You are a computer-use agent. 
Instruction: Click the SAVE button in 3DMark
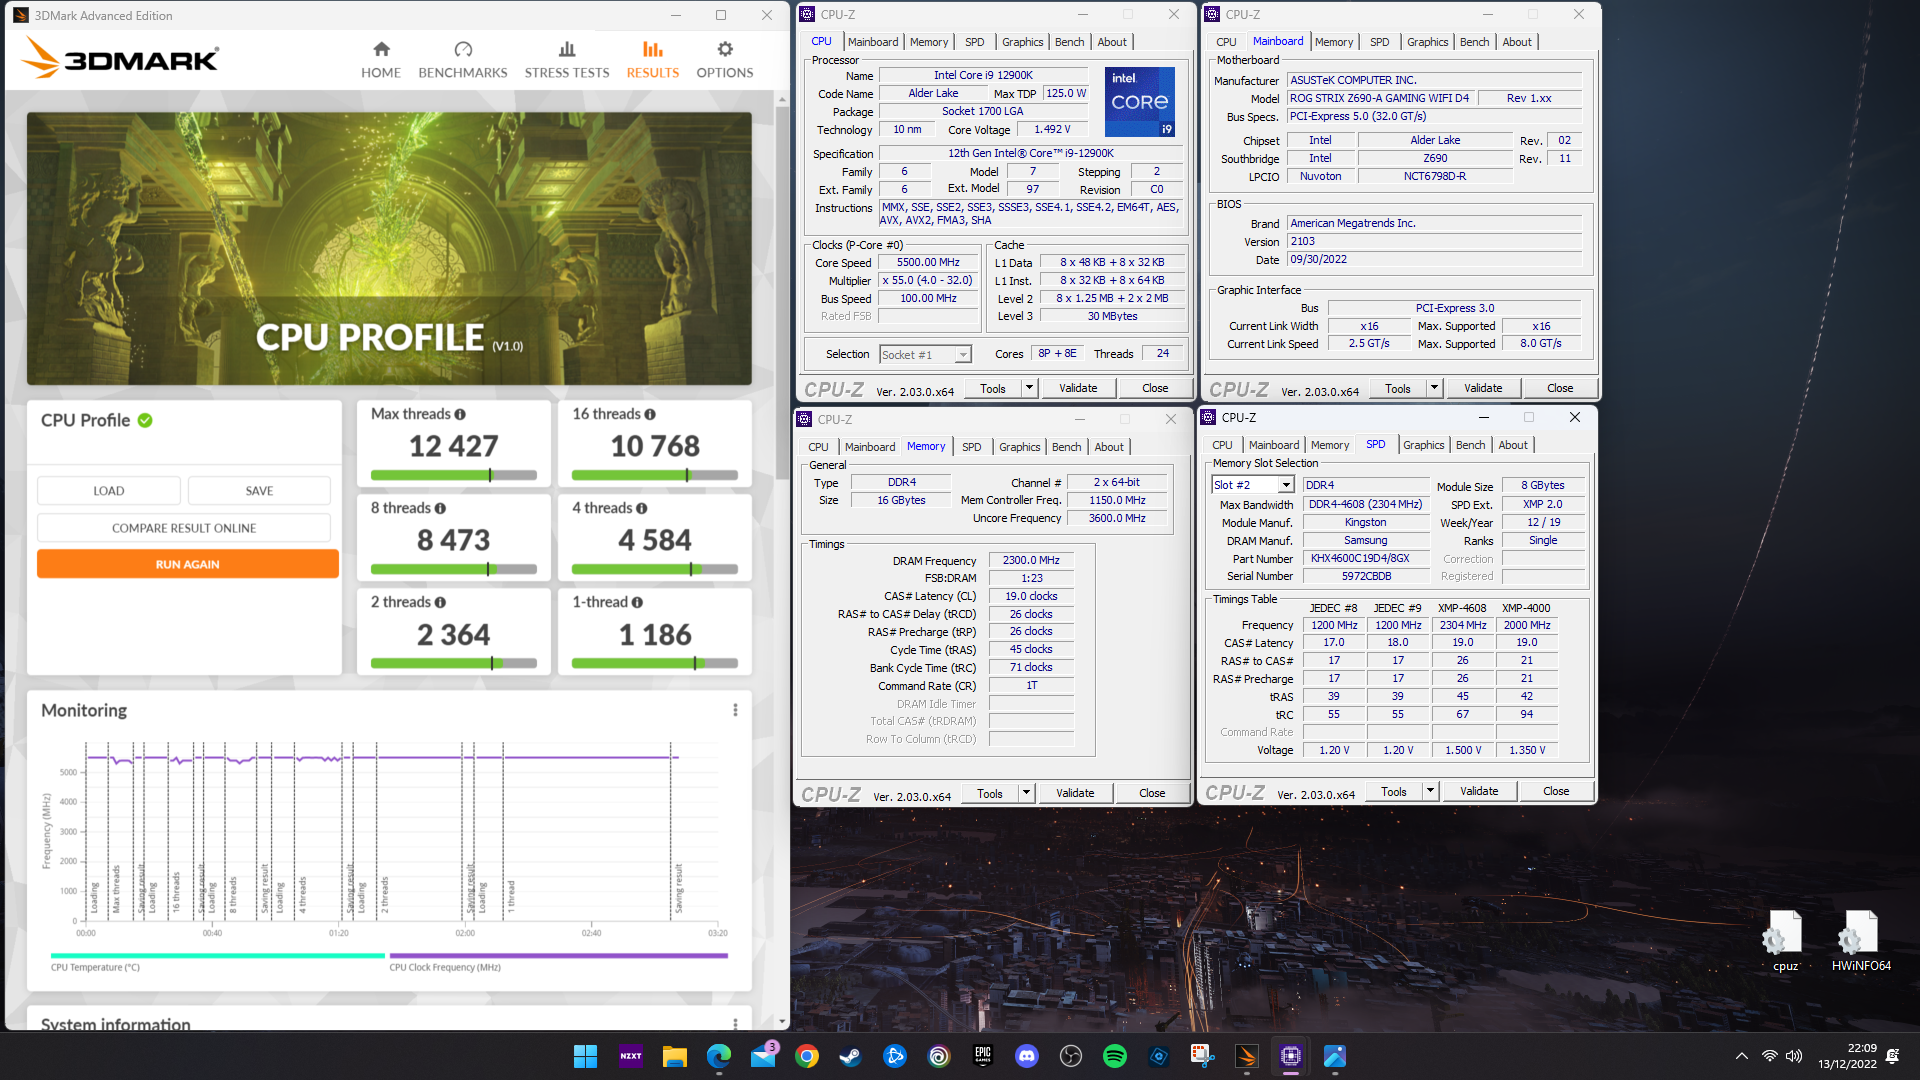click(259, 491)
